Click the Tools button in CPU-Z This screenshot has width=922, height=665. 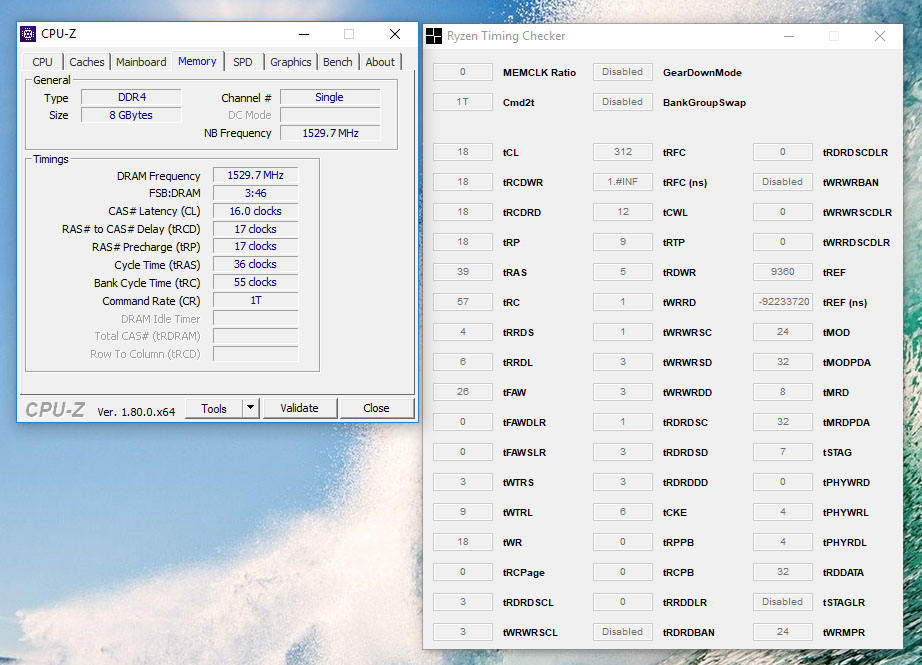click(x=214, y=408)
